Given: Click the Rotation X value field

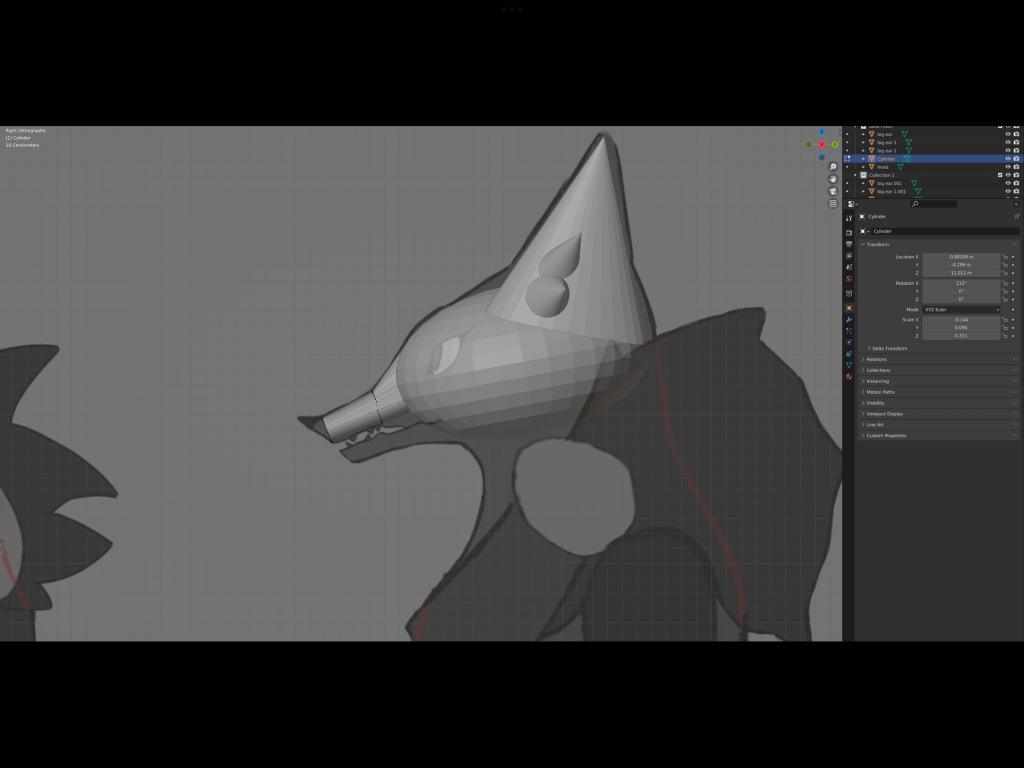Looking at the screenshot, I should click(x=960, y=283).
